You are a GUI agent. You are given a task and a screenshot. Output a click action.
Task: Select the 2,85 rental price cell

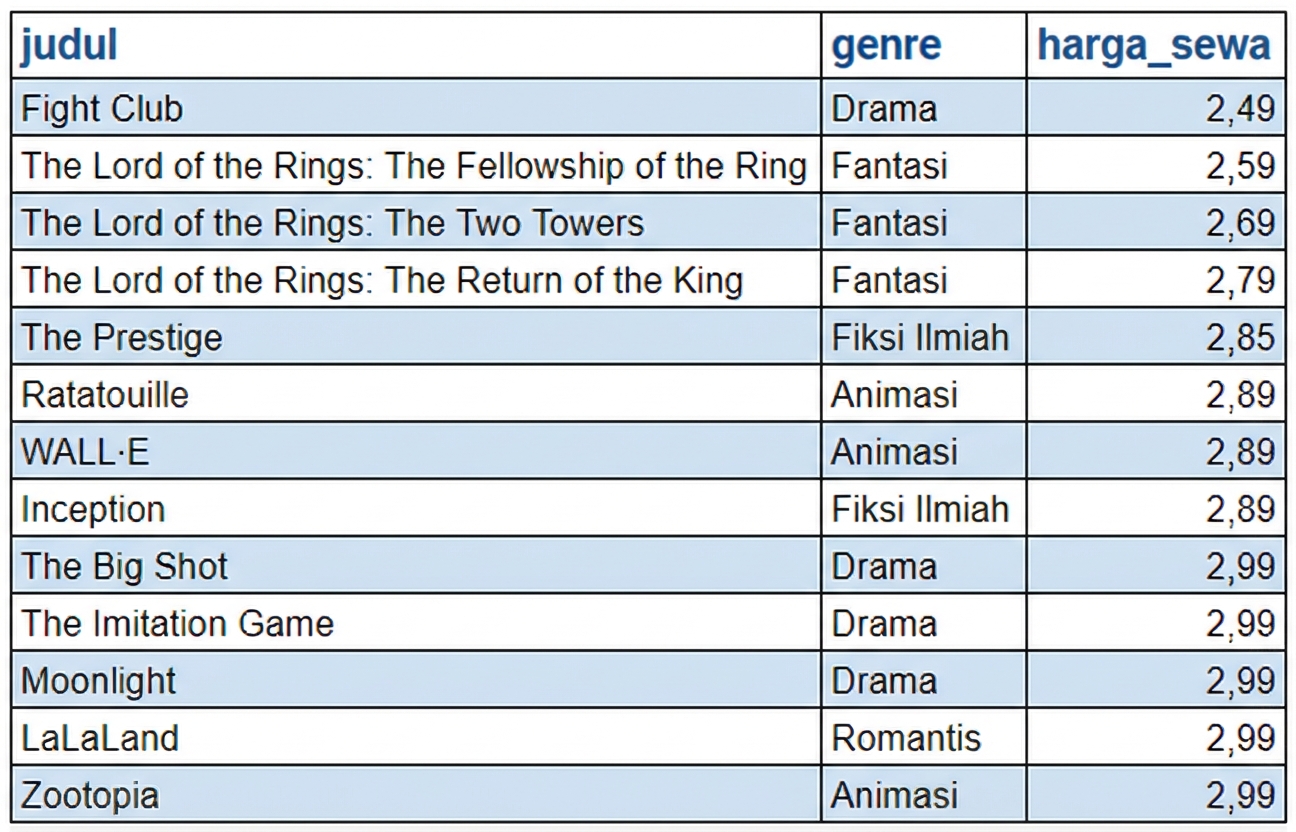(x=1240, y=337)
